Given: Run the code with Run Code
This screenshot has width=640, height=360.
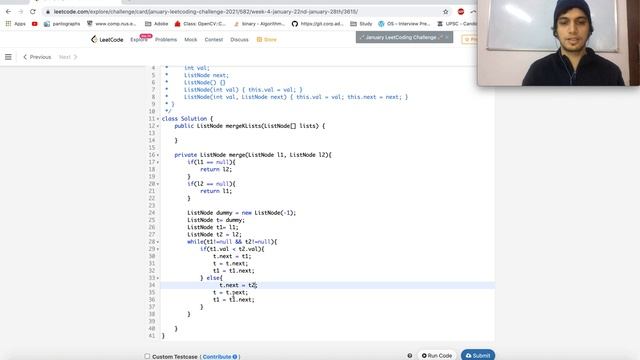Looking at the screenshot, I should [437, 356].
